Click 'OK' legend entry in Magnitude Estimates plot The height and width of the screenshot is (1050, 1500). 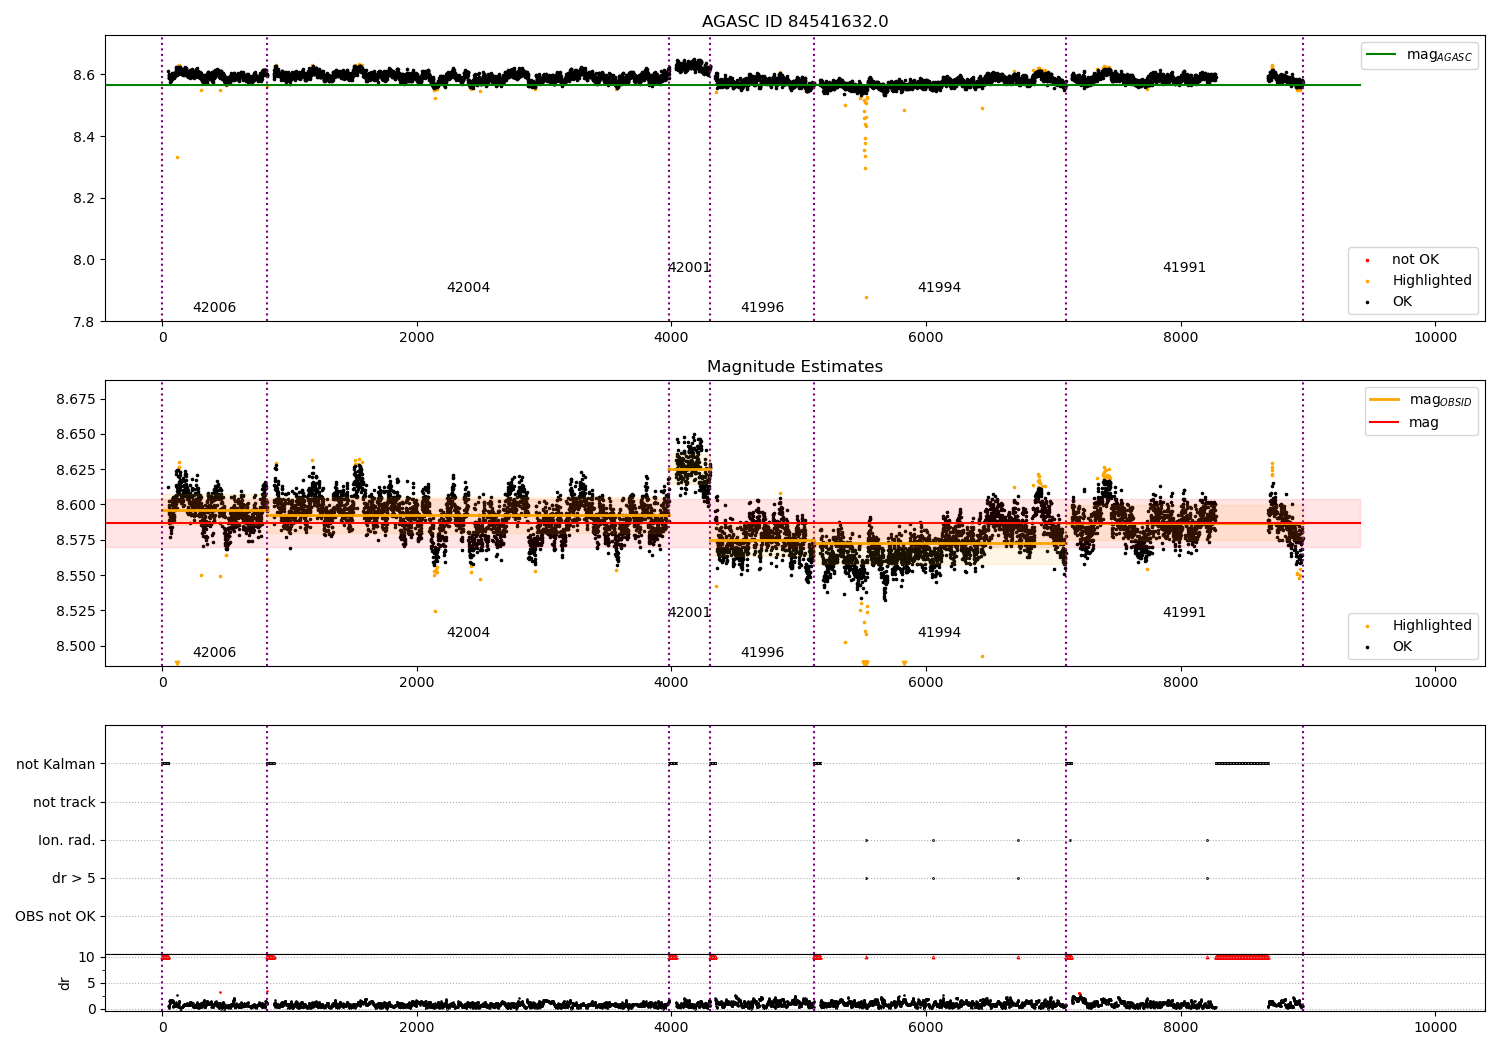1402,647
